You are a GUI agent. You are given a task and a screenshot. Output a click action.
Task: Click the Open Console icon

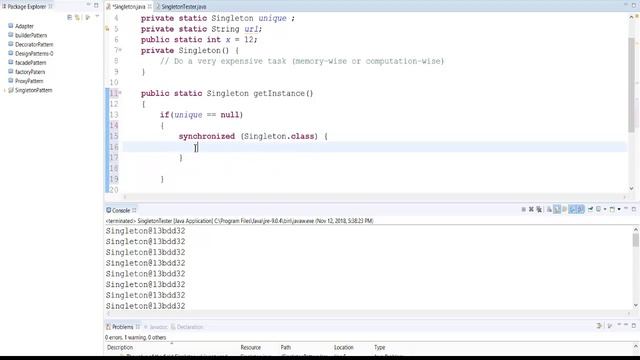[x=612, y=209]
